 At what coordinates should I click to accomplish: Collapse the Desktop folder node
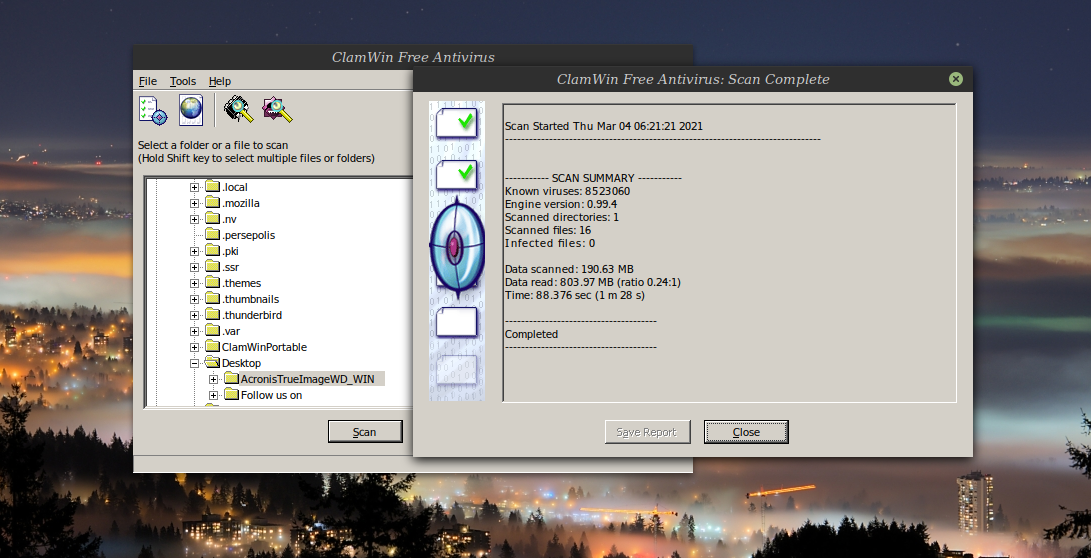pyautogui.click(x=194, y=363)
